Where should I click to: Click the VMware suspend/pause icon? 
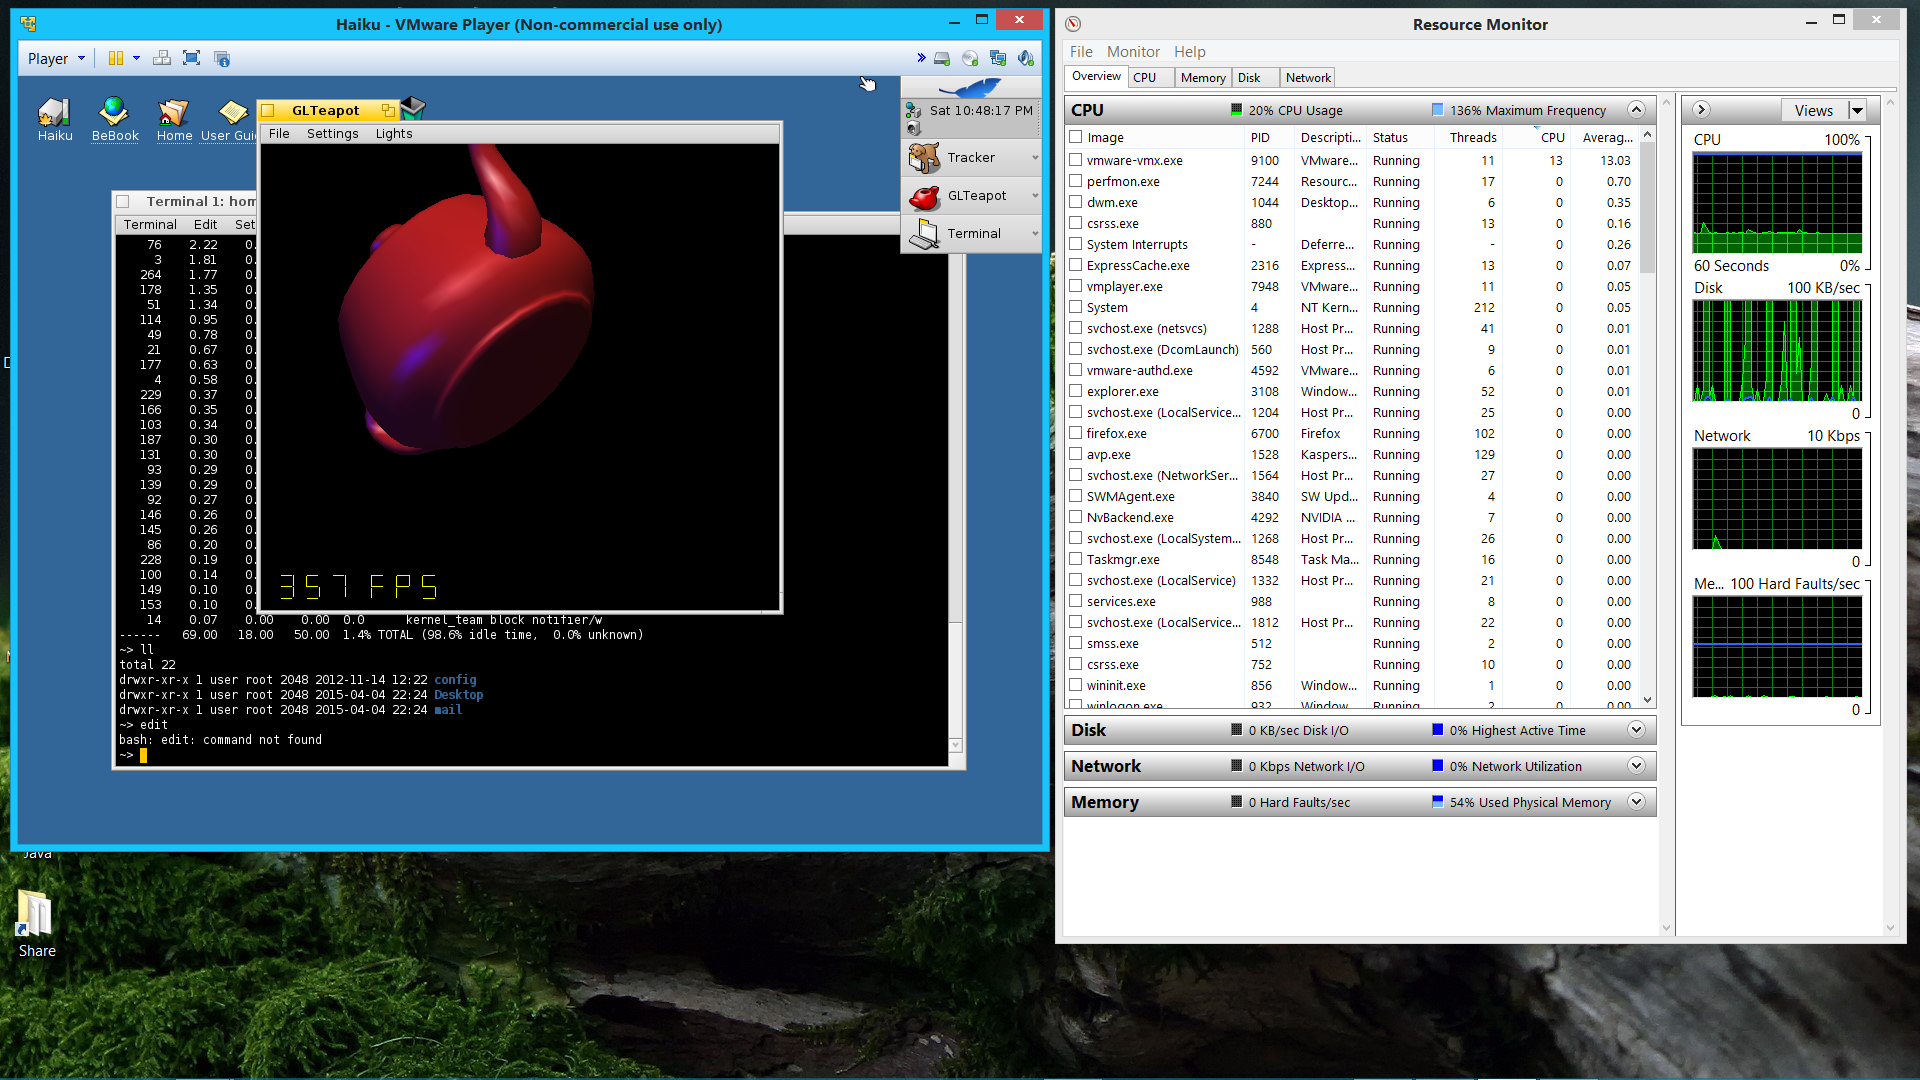click(x=116, y=58)
